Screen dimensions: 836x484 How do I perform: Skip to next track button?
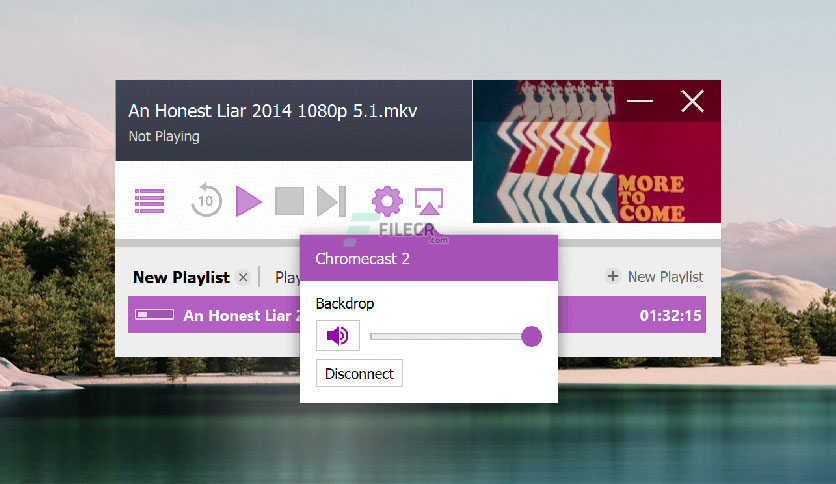point(332,201)
